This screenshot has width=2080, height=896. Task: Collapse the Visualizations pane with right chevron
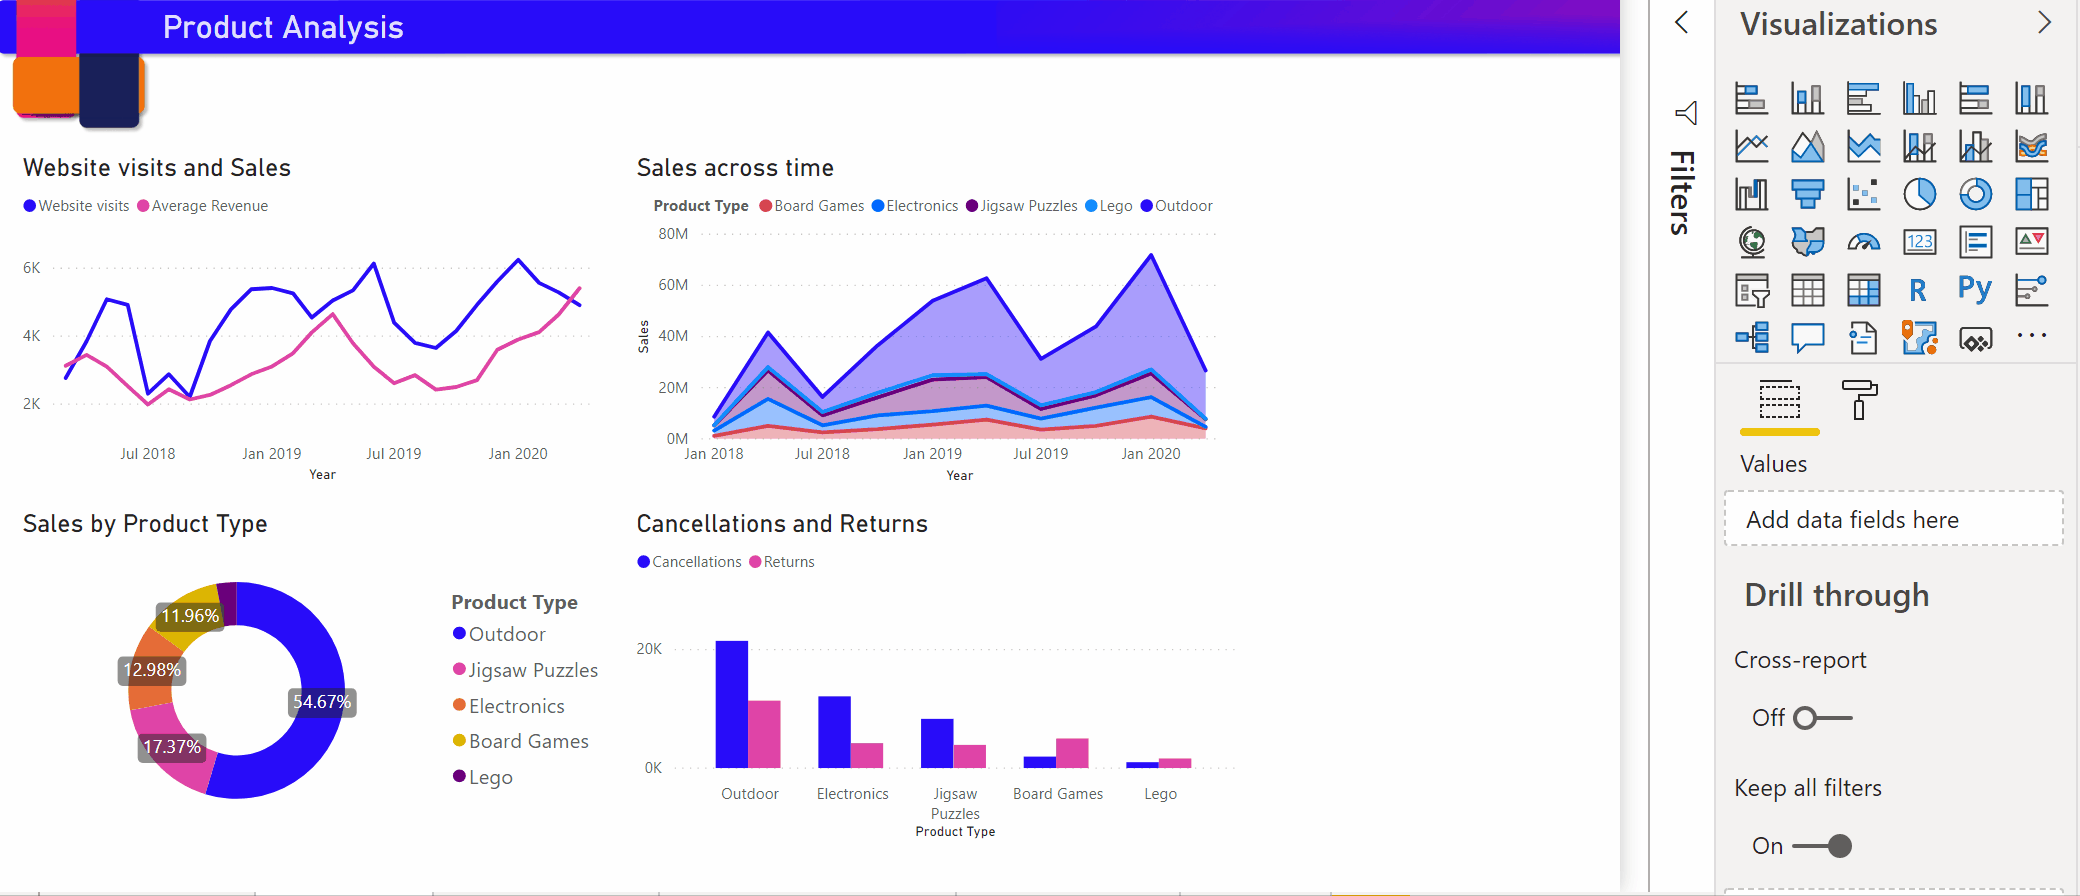tap(2044, 23)
